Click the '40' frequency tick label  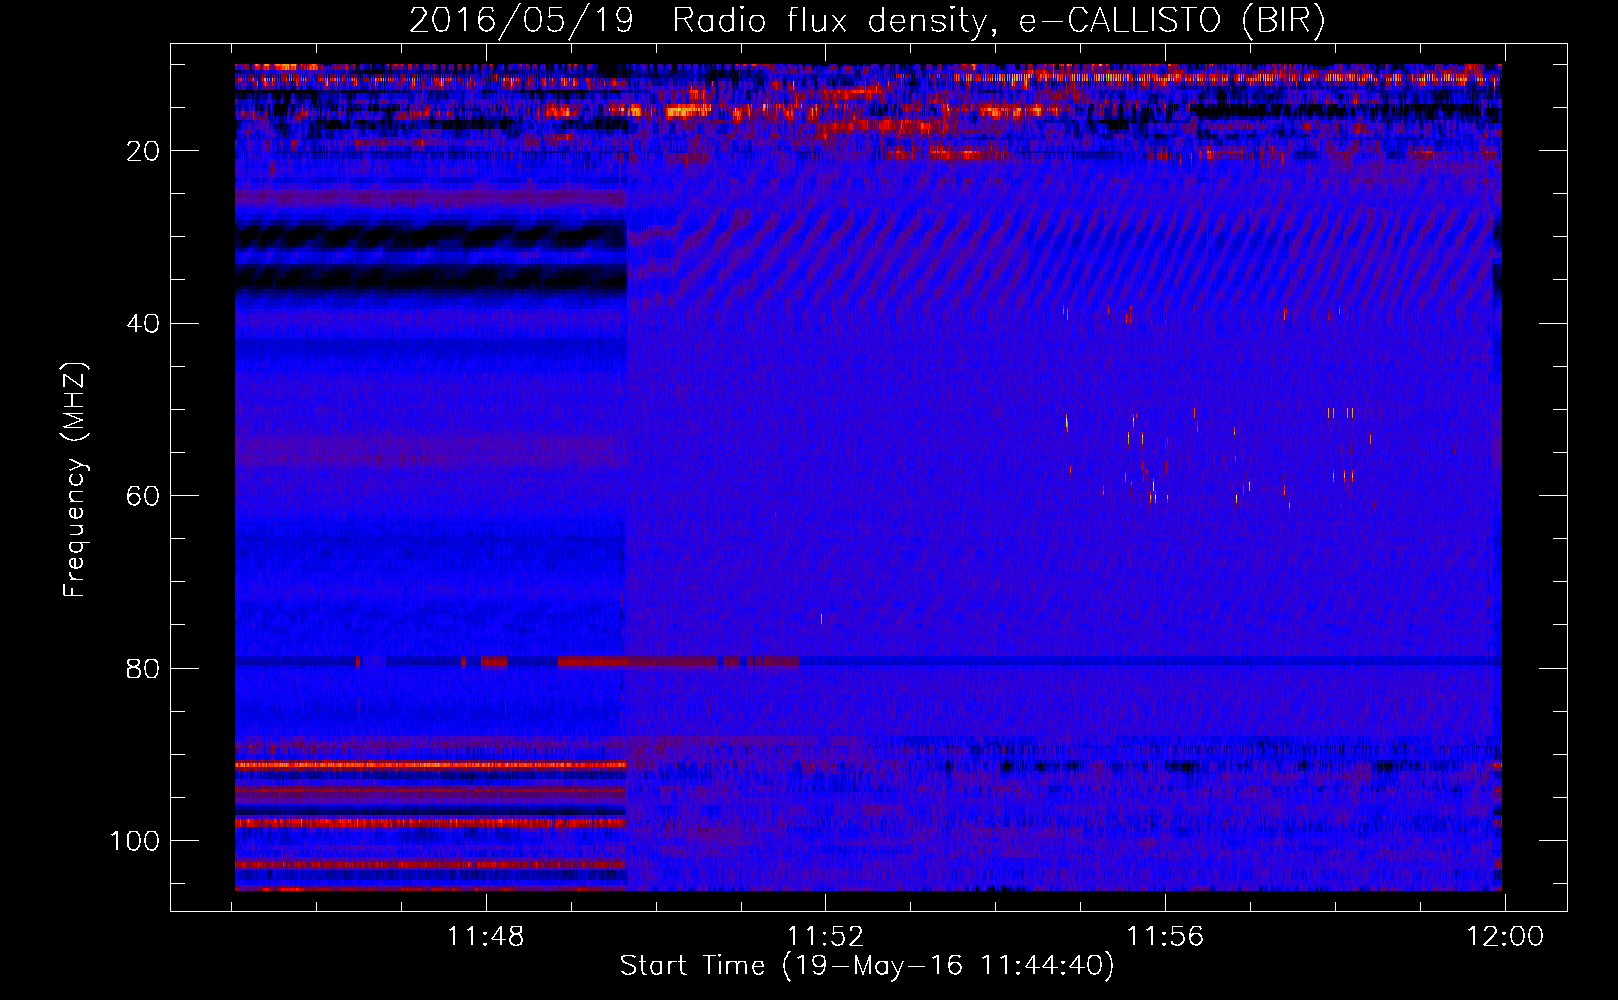[x=142, y=324]
